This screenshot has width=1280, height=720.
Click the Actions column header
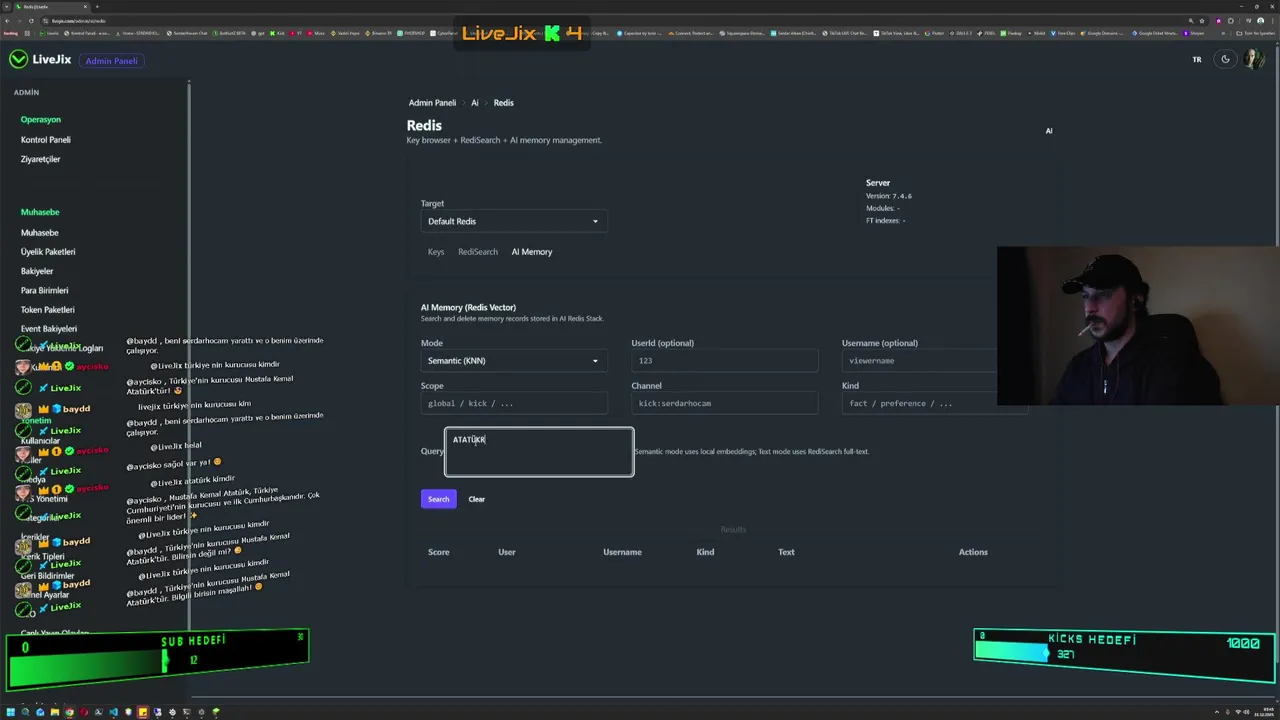pyautogui.click(x=973, y=552)
